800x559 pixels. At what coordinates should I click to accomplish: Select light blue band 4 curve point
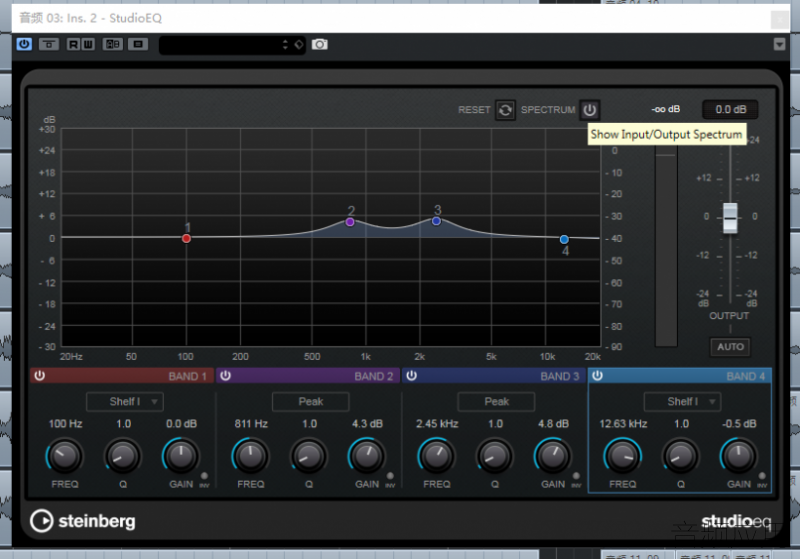[x=564, y=239]
